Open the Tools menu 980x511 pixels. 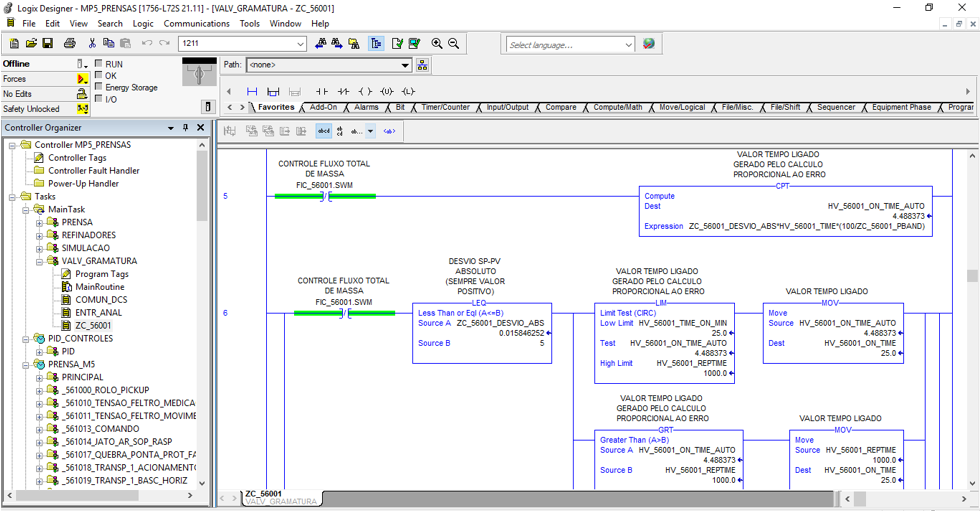[249, 23]
